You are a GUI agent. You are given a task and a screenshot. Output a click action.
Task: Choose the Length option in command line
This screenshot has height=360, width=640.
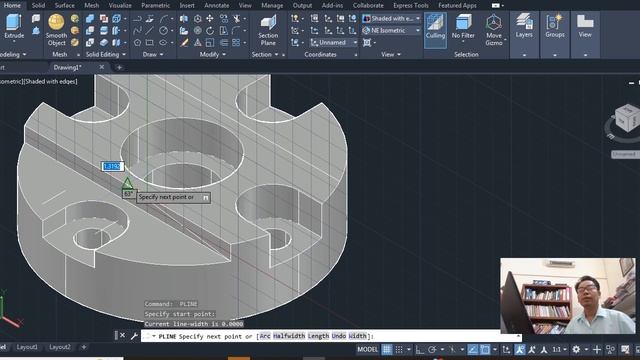(318, 336)
